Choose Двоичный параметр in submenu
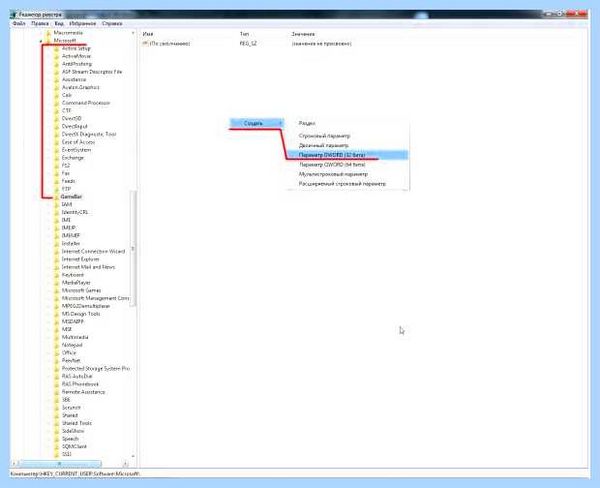Viewport: 600px width, 488px height. pyautogui.click(x=348, y=145)
